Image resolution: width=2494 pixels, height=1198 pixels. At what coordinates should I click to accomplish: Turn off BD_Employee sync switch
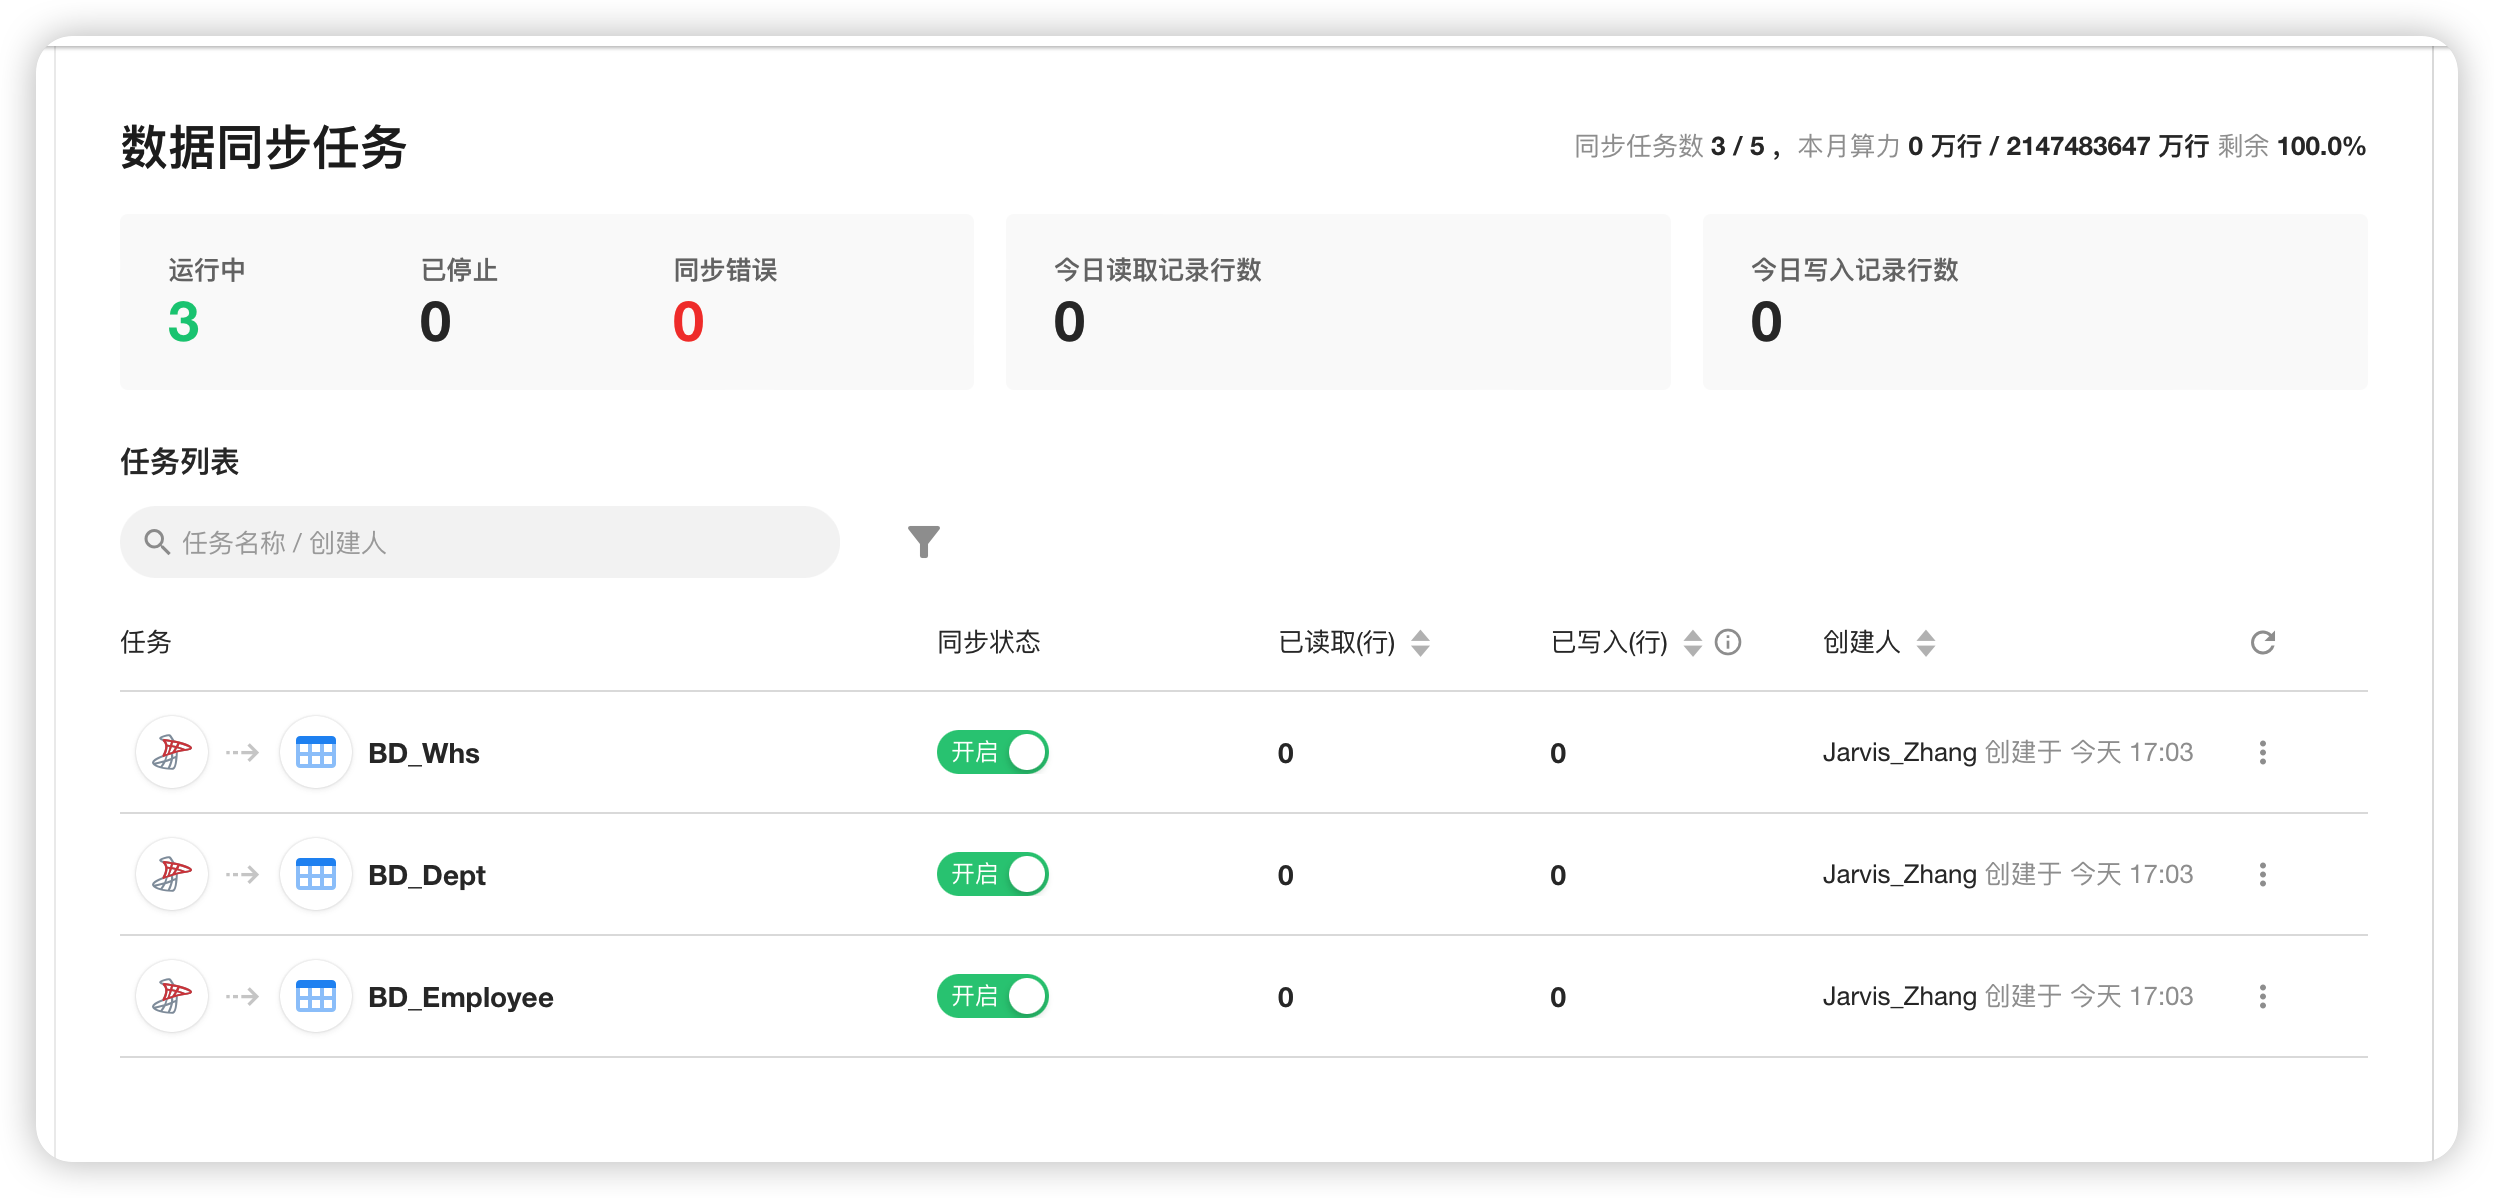(992, 996)
